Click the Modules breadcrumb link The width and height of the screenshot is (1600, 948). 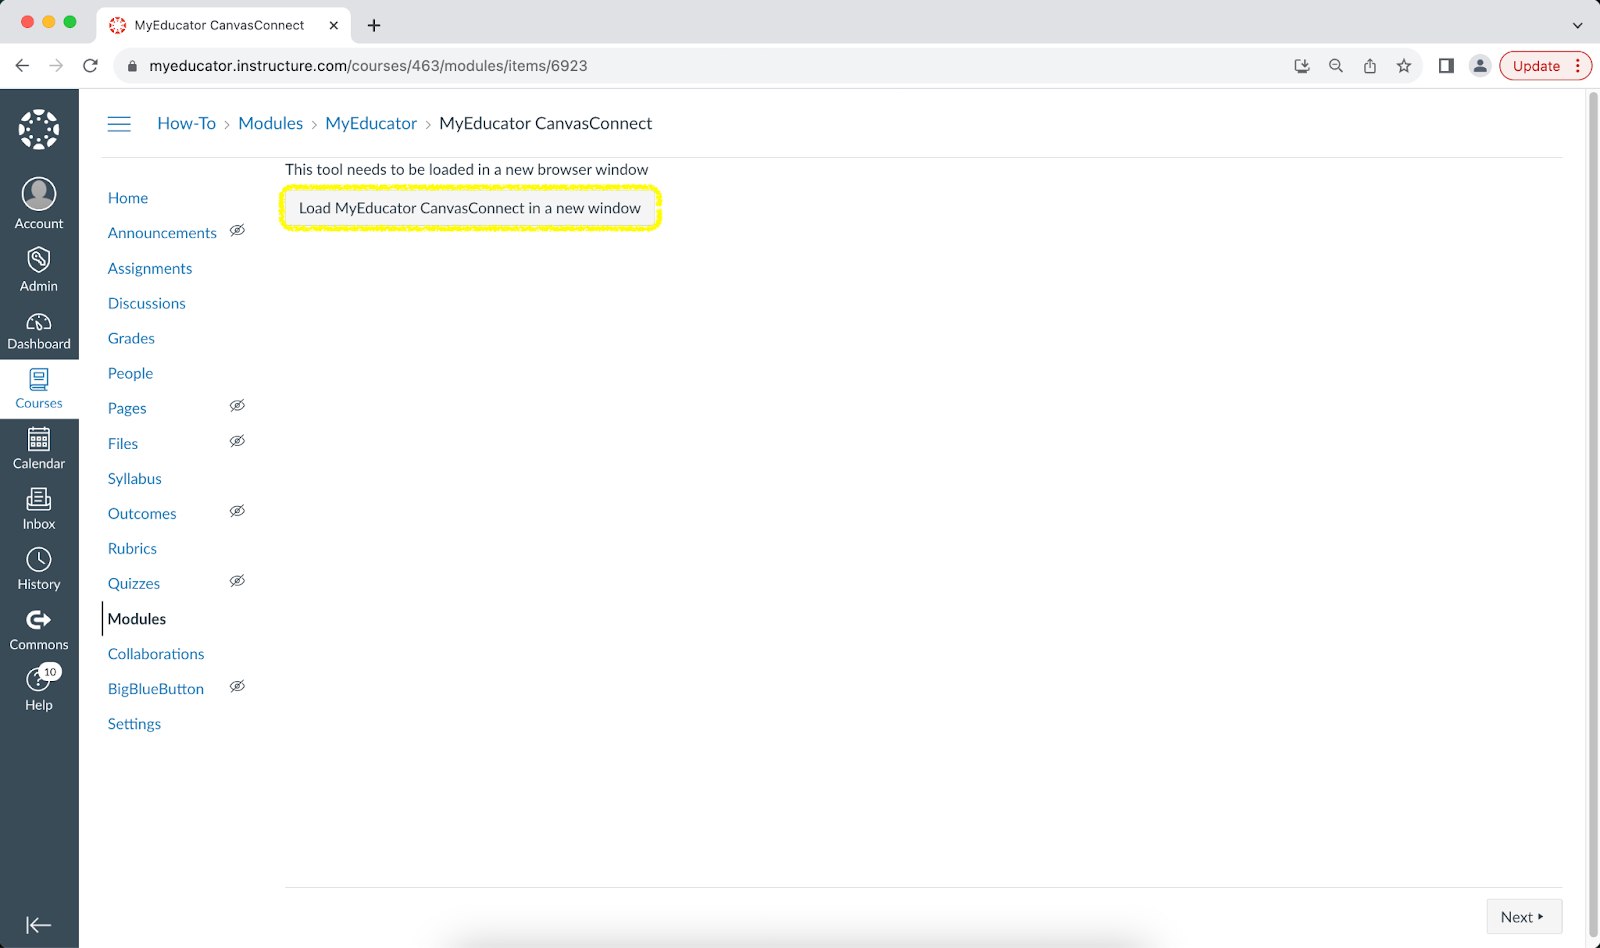(270, 123)
